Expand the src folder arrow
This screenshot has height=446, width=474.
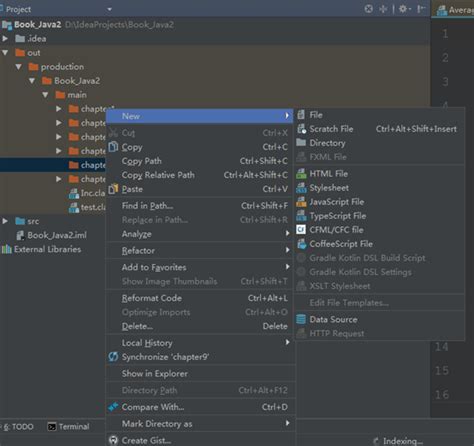tap(5, 221)
